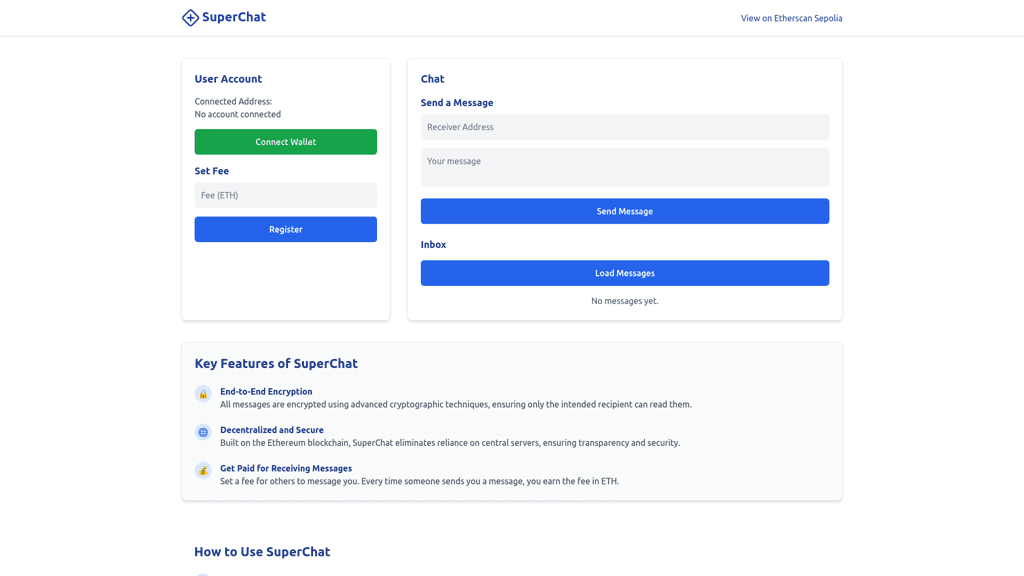
Task: Click the blue Register button
Action: (285, 229)
